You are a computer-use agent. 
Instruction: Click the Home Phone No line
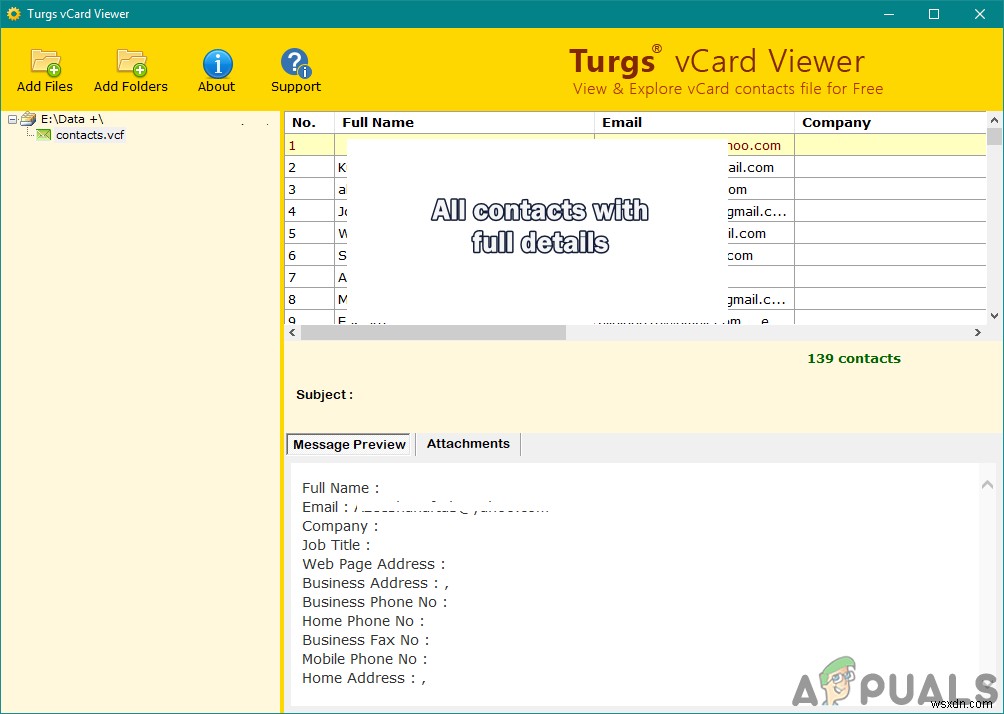[x=363, y=621]
